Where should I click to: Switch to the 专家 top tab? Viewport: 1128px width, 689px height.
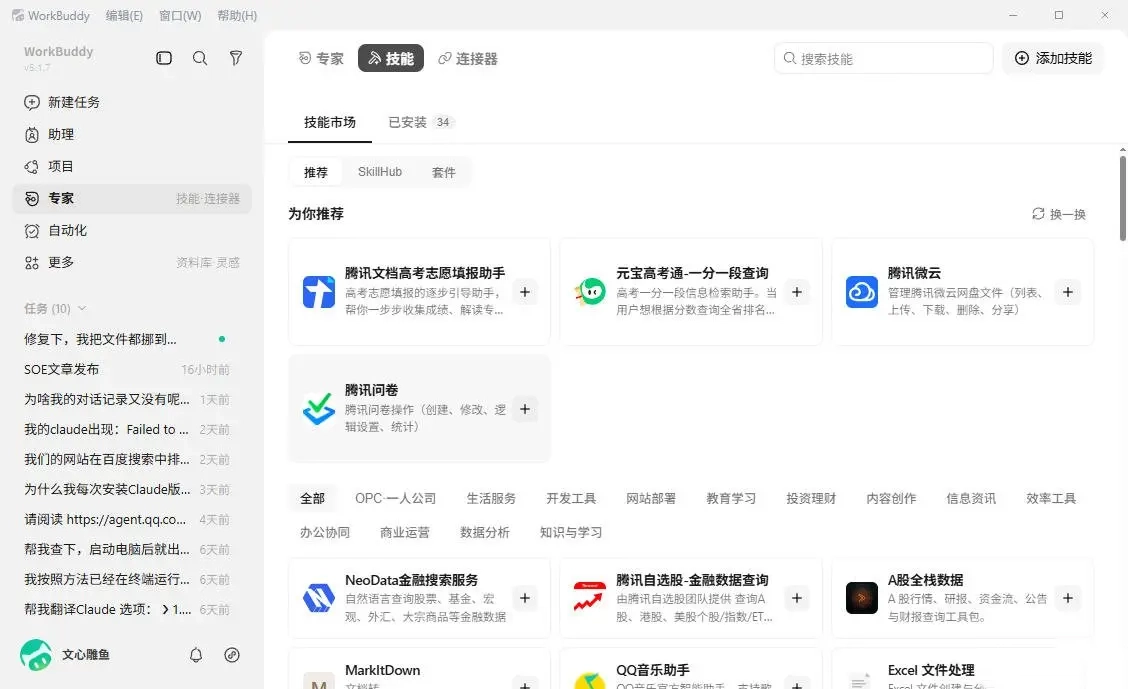tap(322, 58)
